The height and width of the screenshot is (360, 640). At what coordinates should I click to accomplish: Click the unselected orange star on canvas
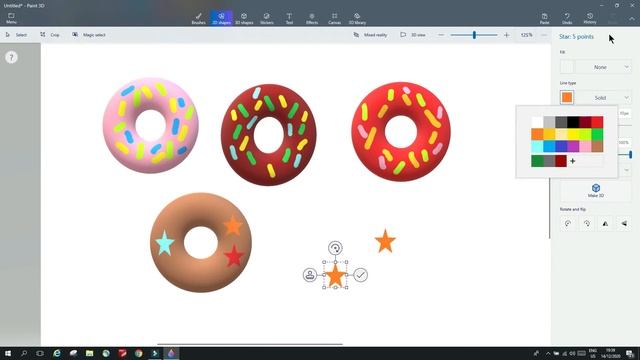[385, 241]
